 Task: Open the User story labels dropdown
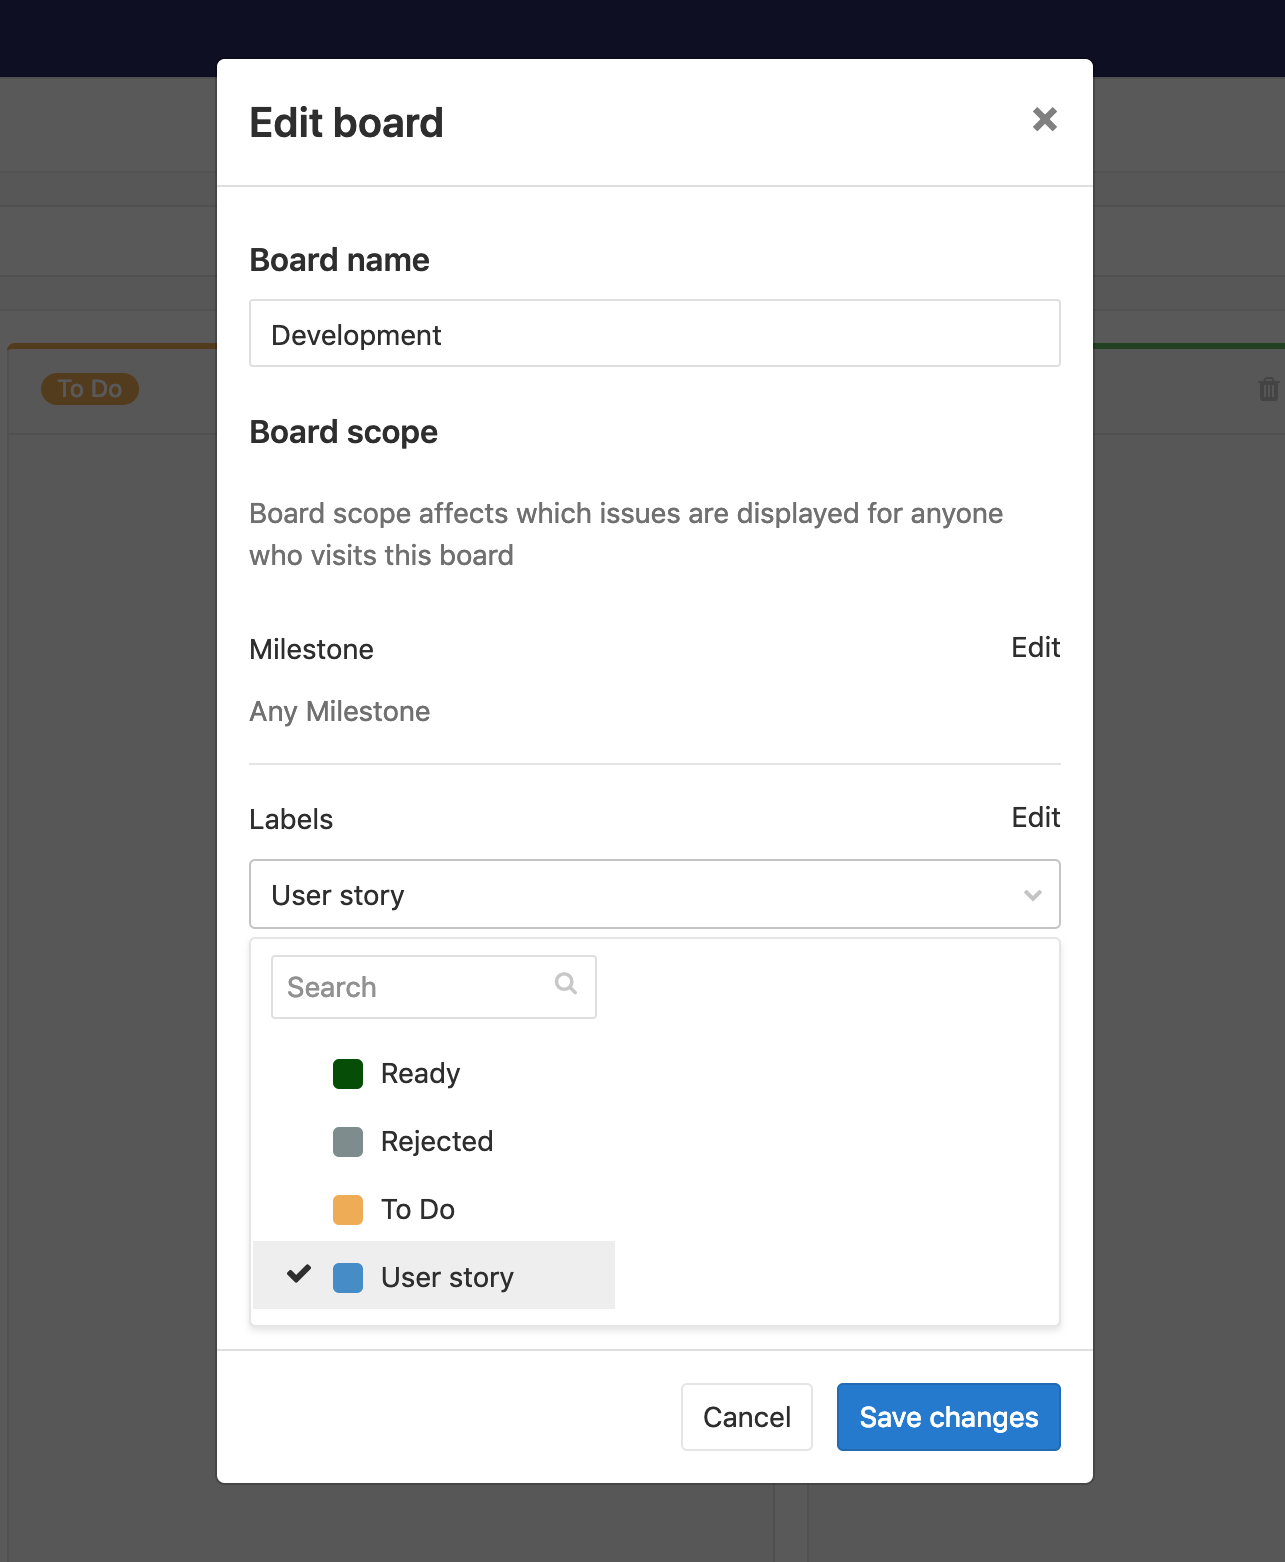pyautogui.click(x=654, y=894)
